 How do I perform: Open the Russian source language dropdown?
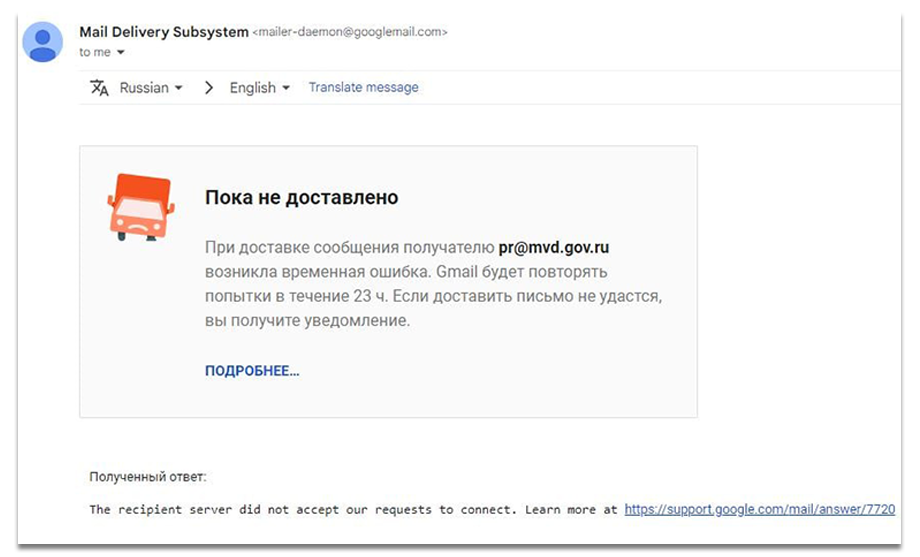(x=151, y=87)
